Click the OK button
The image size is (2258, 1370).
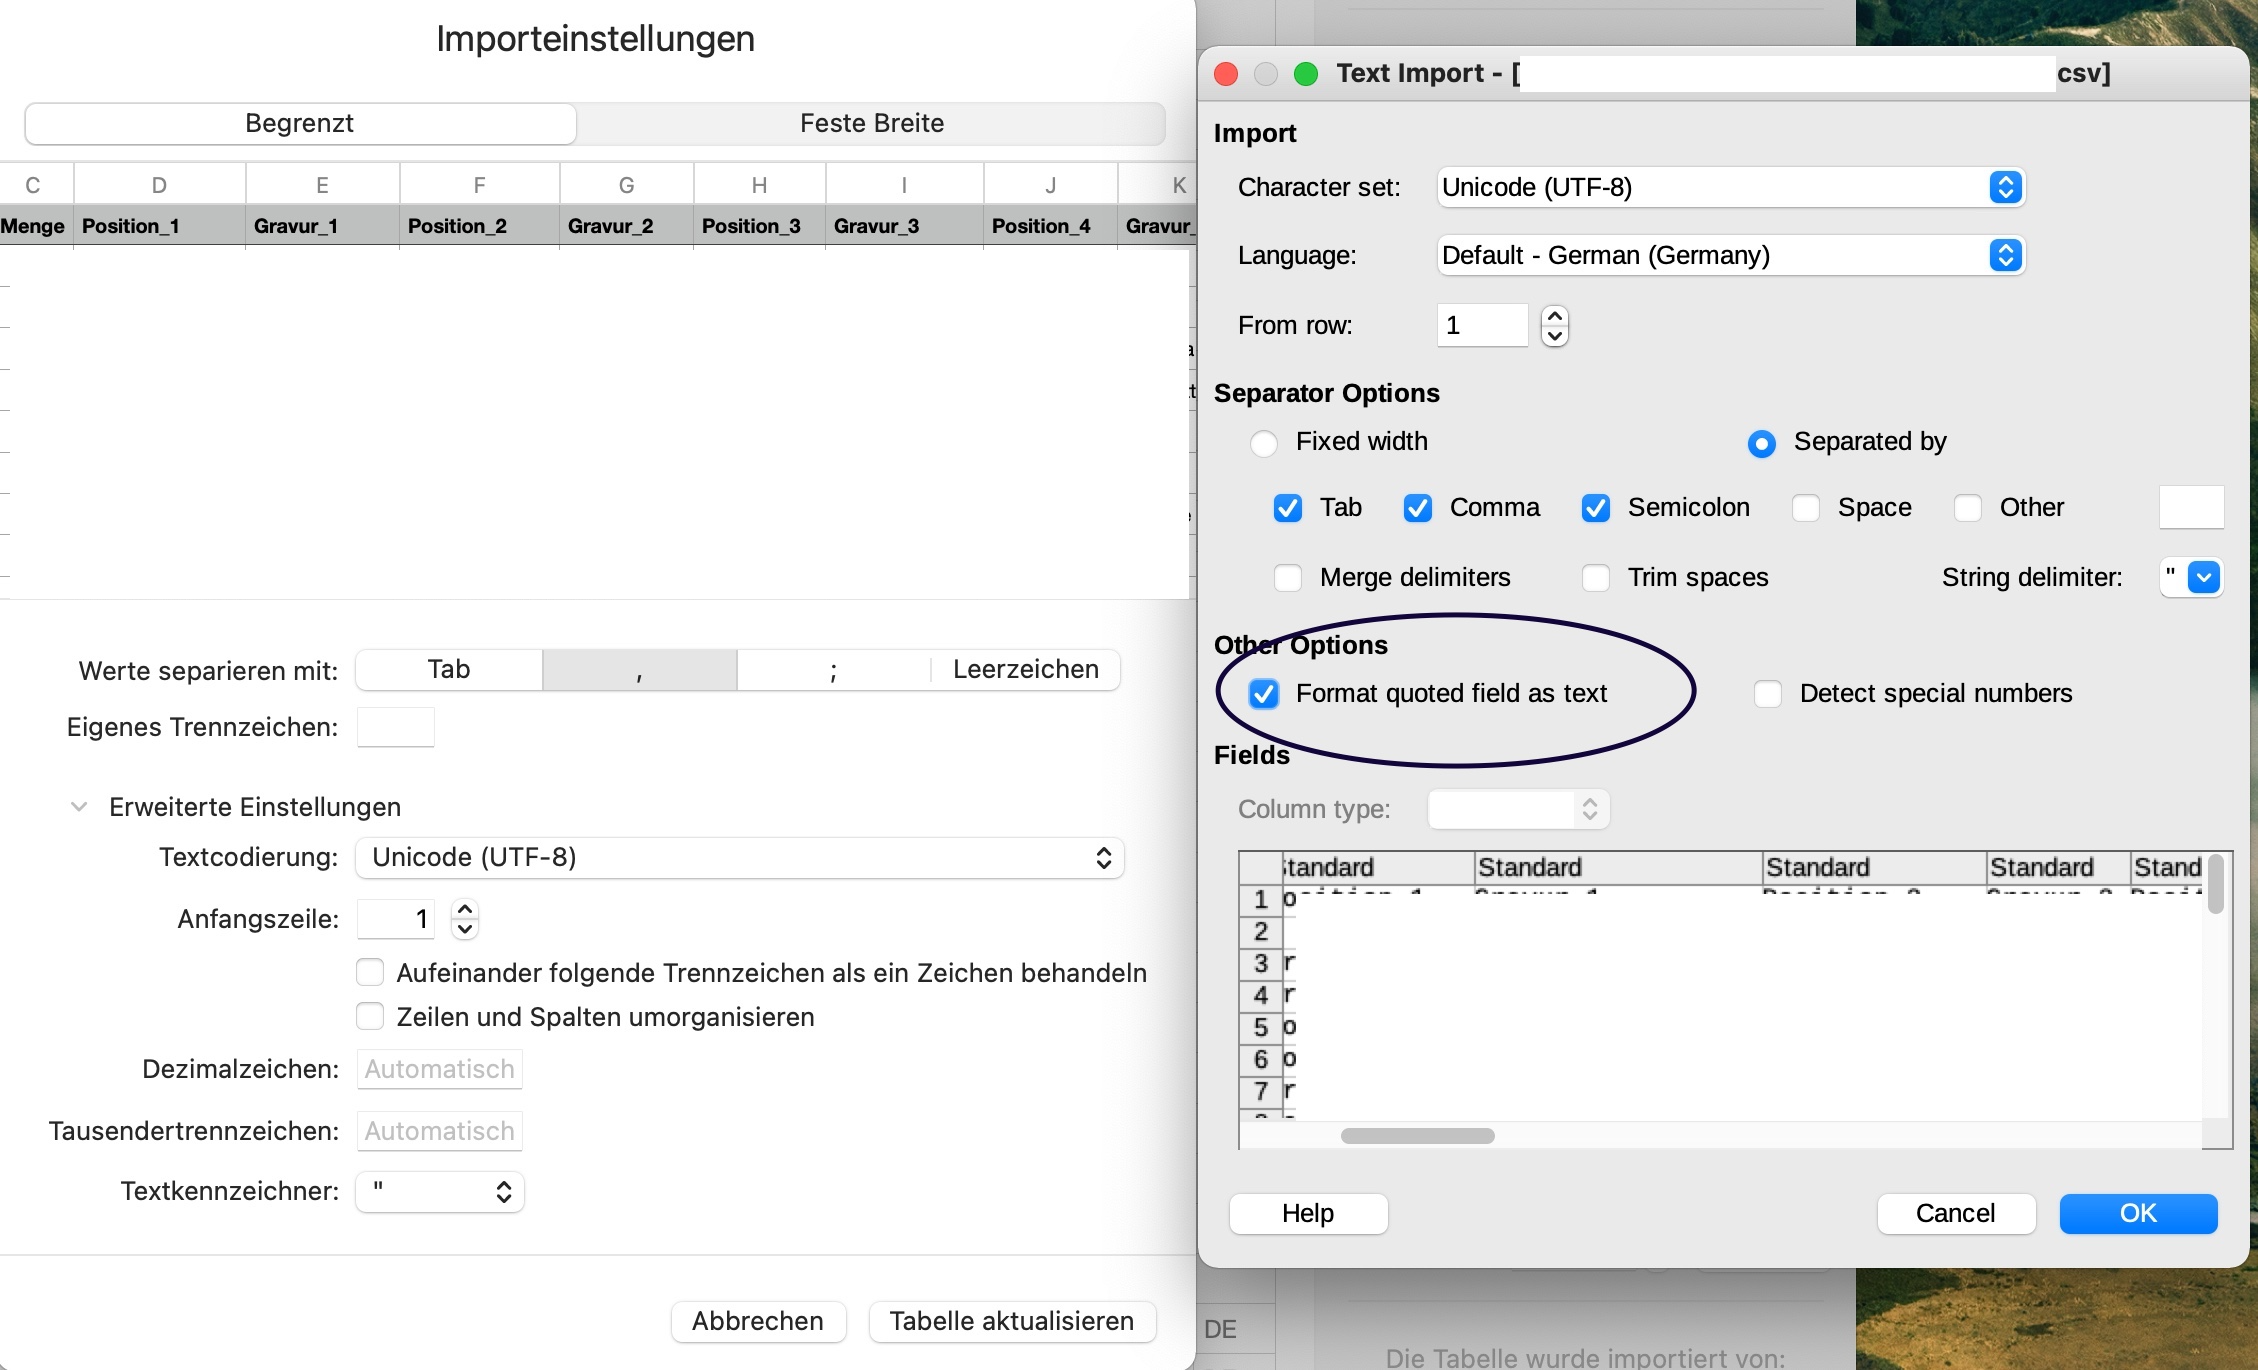(2137, 1213)
